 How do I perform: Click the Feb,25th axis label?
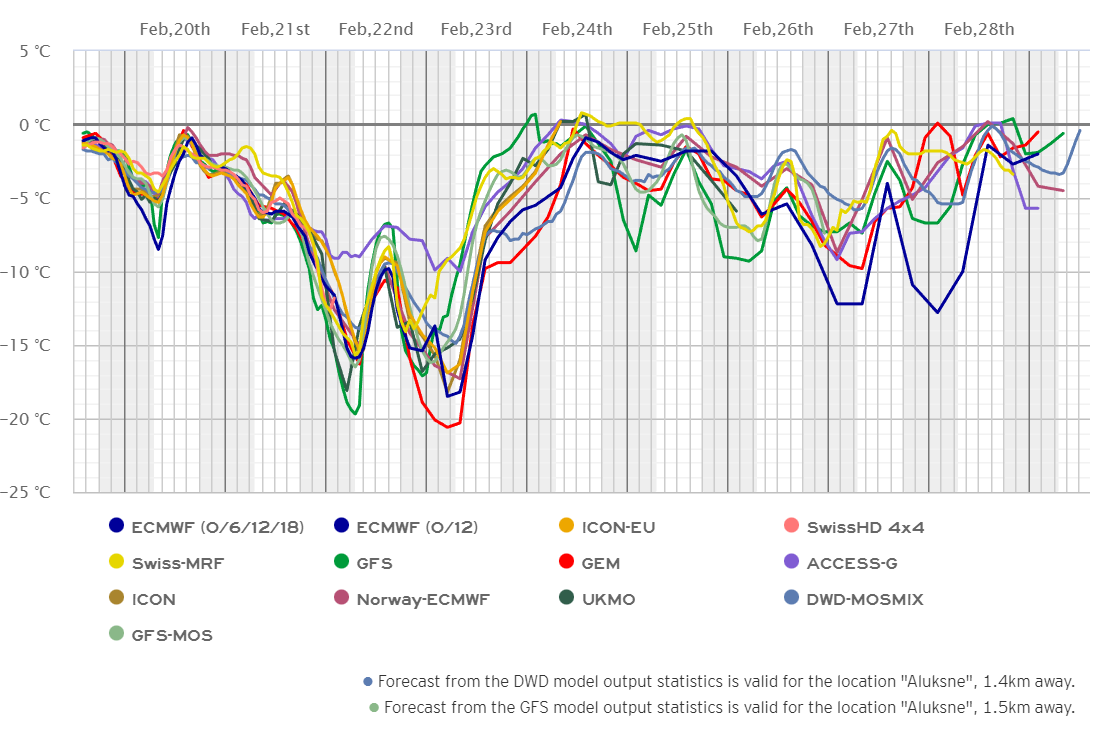677,29
